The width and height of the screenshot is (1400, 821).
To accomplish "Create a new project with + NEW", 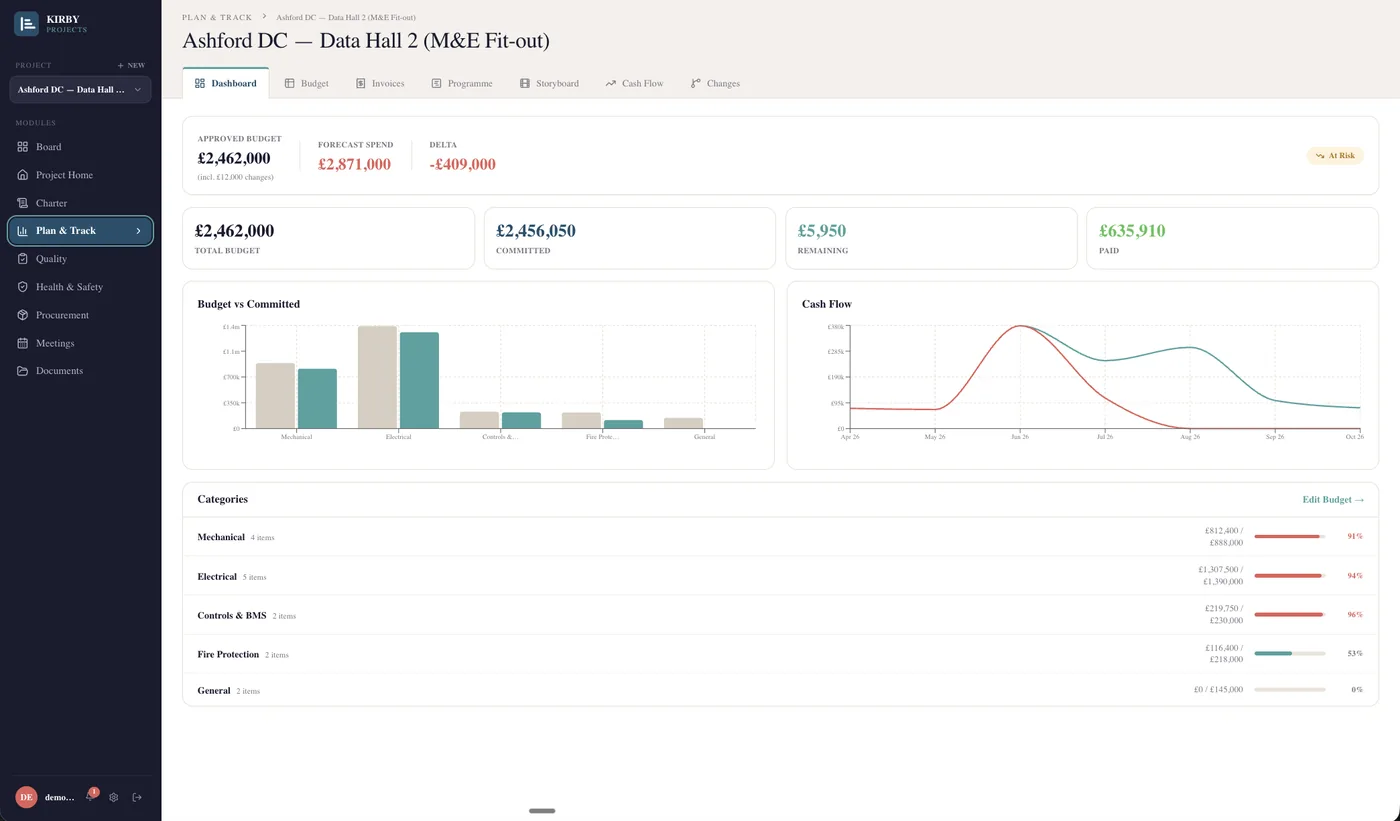I will pyautogui.click(x=131, y=65).
